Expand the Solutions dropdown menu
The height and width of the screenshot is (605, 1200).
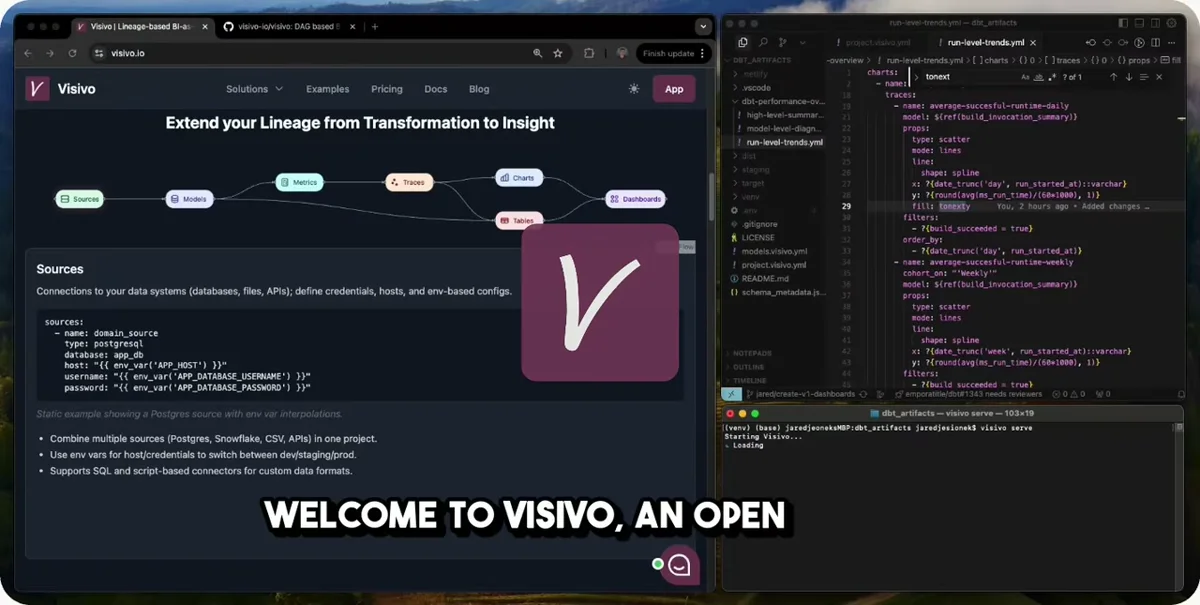tap(254, 89)
